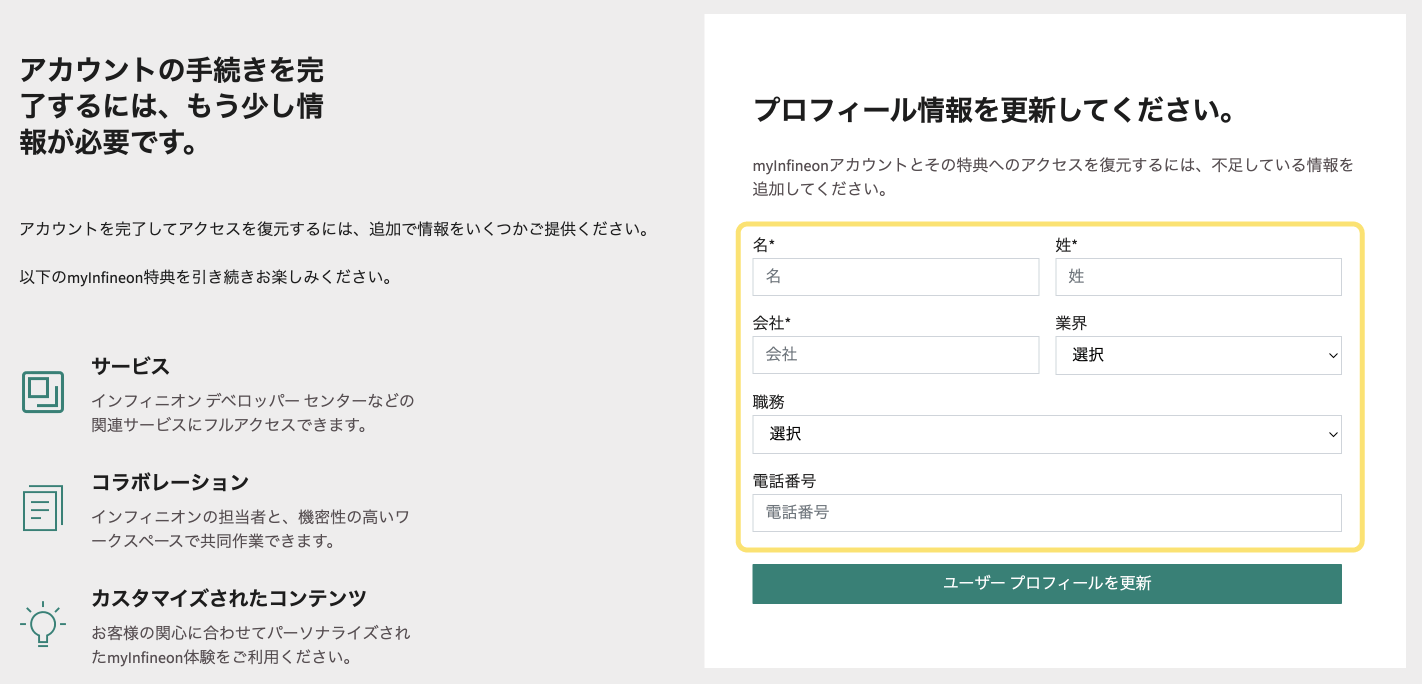Open the 職務 job function dropdown
The width and height of the screenshot is (1422, 684).
[1047, 434]
